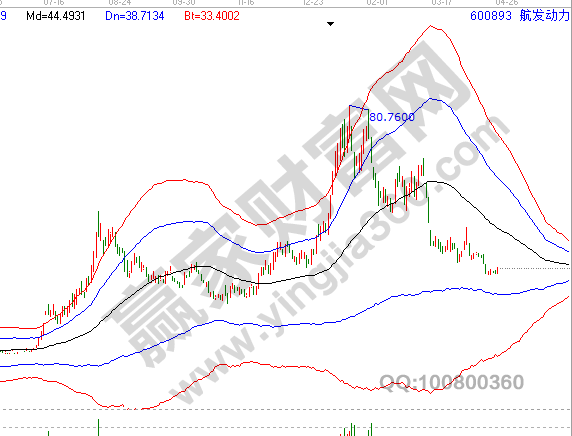
Task: Click the blue line connecting the 80.7600 peak
Action: [x=359, y=108]
